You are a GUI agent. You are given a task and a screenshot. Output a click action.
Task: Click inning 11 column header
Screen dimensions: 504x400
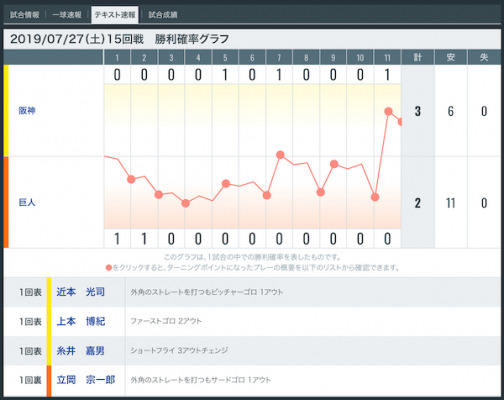[x=387, y=58]
